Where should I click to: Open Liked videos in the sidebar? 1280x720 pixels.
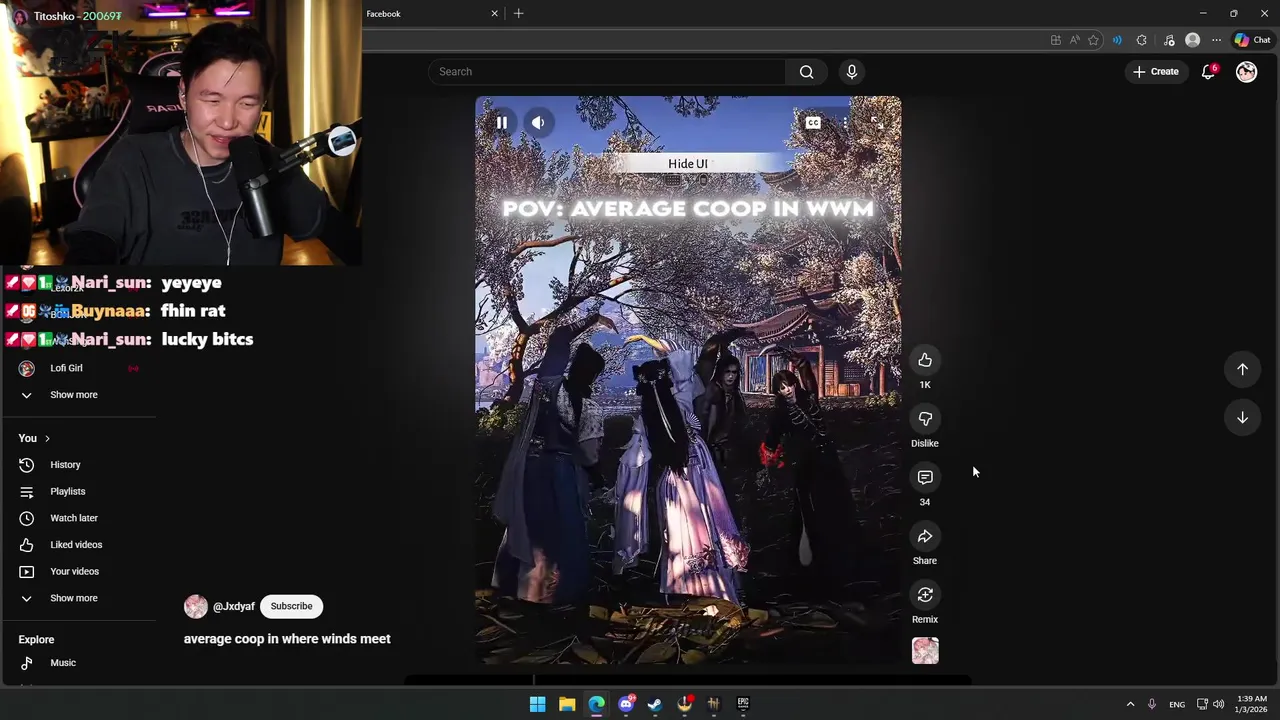pyautogui.click(x=78, y=545)
